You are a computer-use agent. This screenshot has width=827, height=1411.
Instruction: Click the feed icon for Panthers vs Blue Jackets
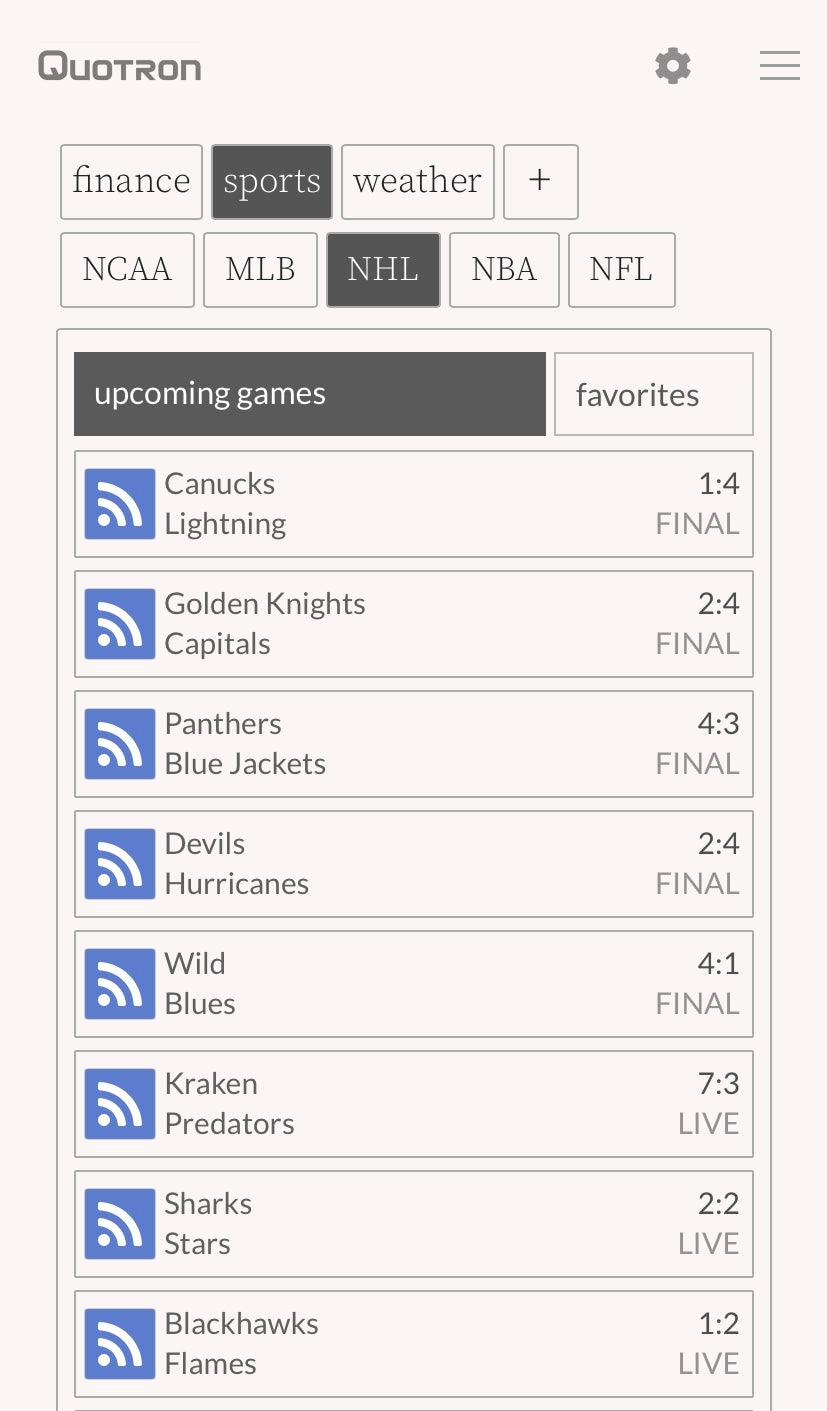tap(120, 744)
